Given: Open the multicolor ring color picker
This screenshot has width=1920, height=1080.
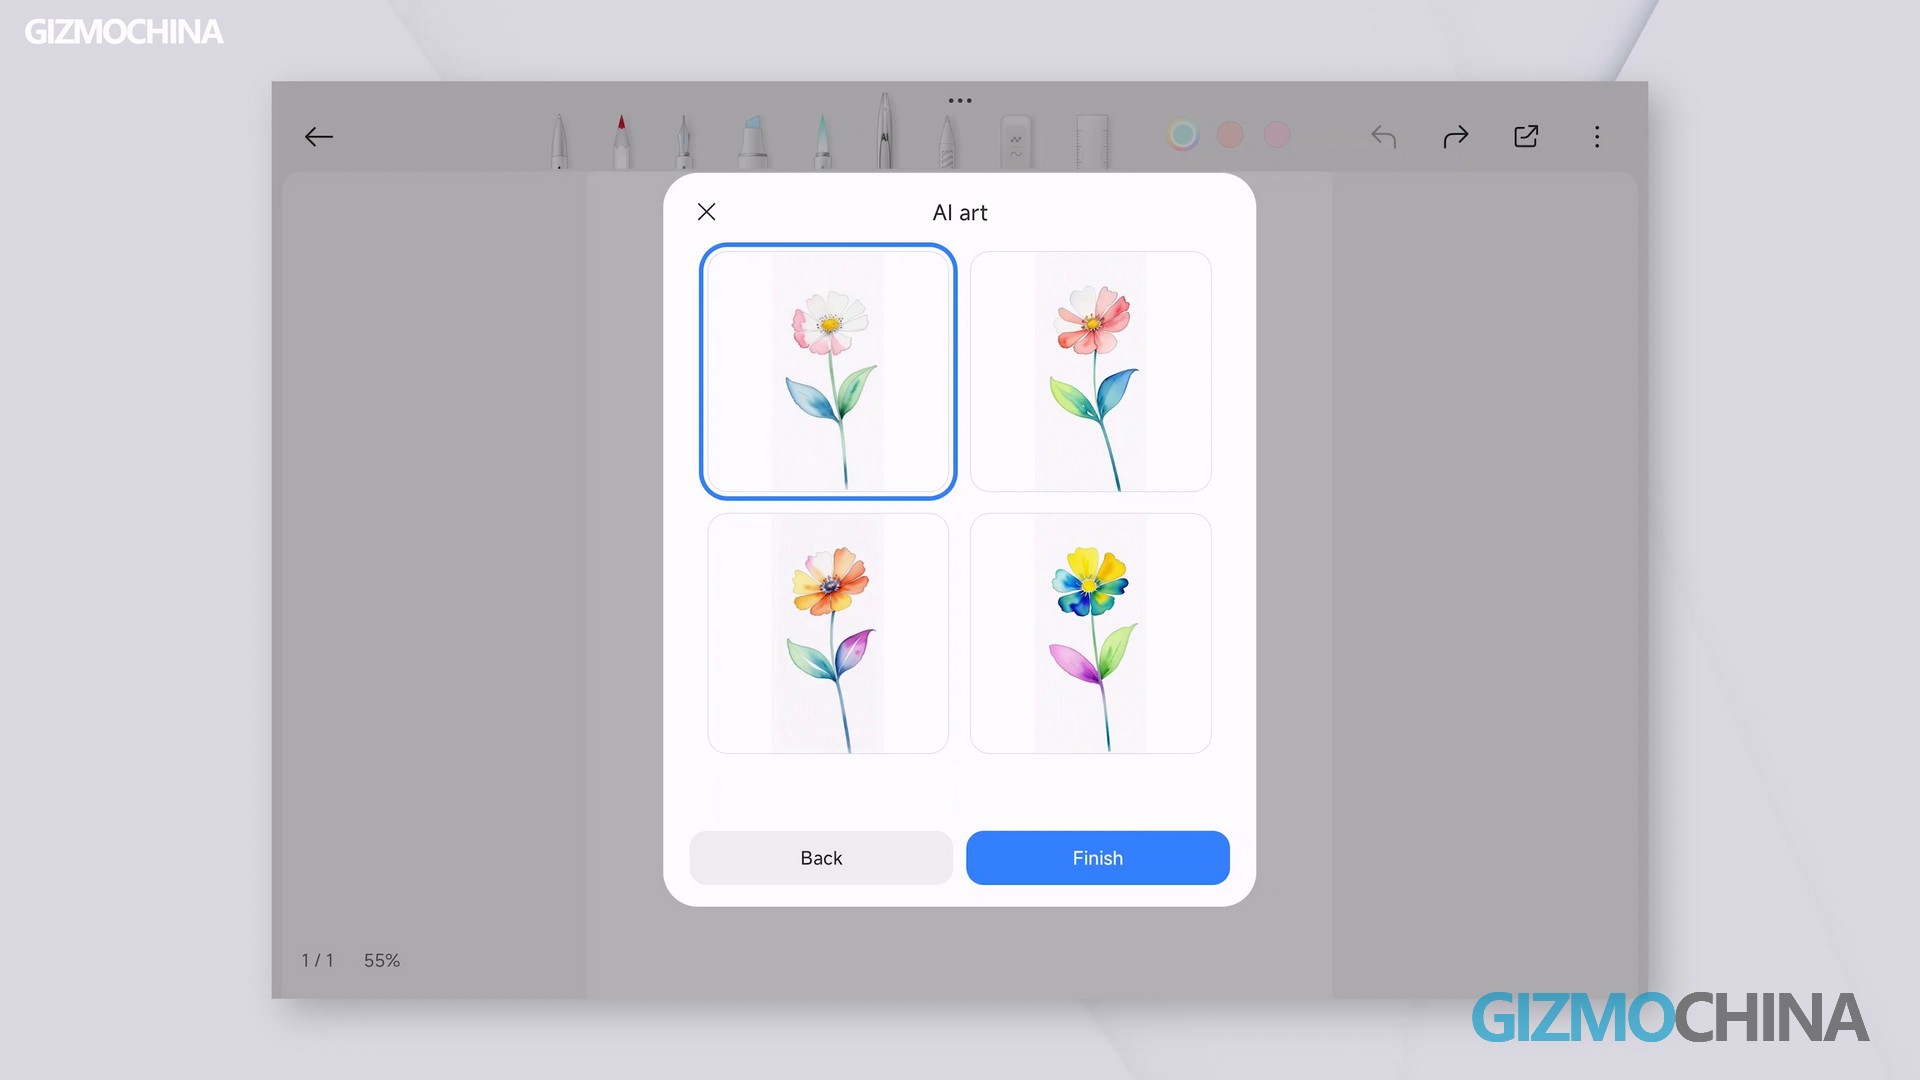Looking at the screenshot, I should pyautogui.click(x=1183, y=135).
